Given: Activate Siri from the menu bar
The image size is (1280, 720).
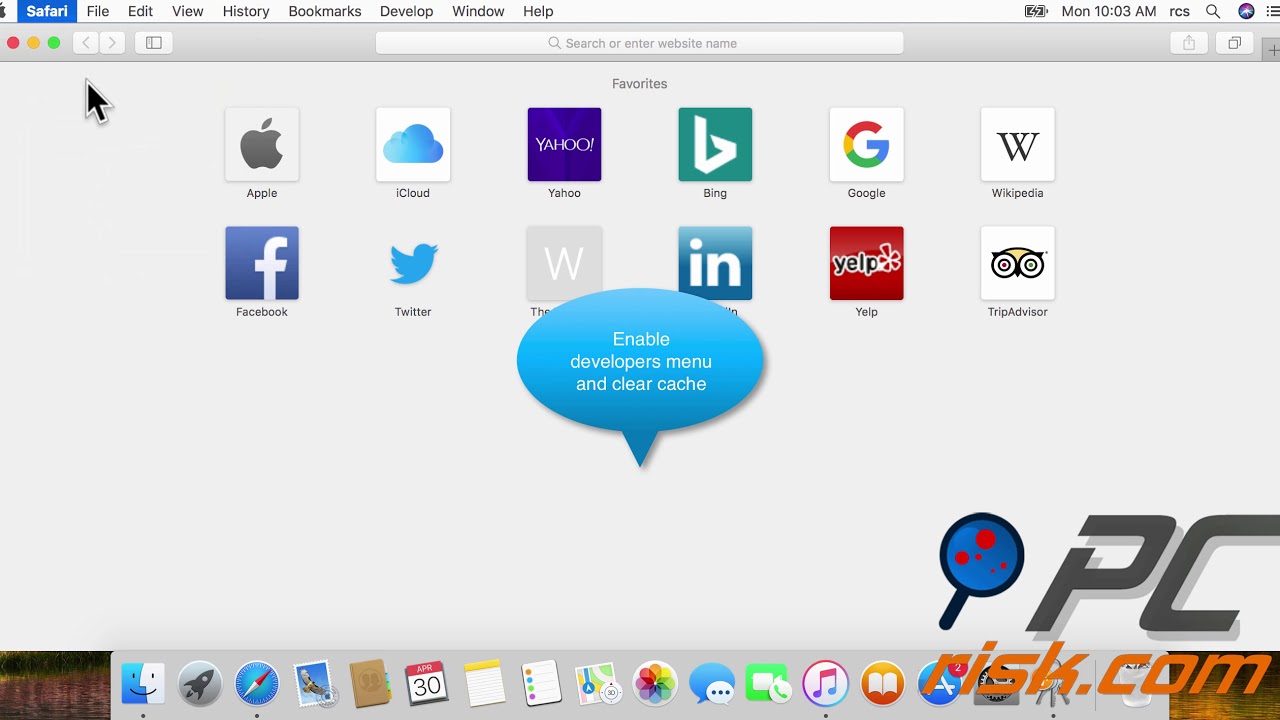Looking at the screenshot, I should click(1246, 11).
